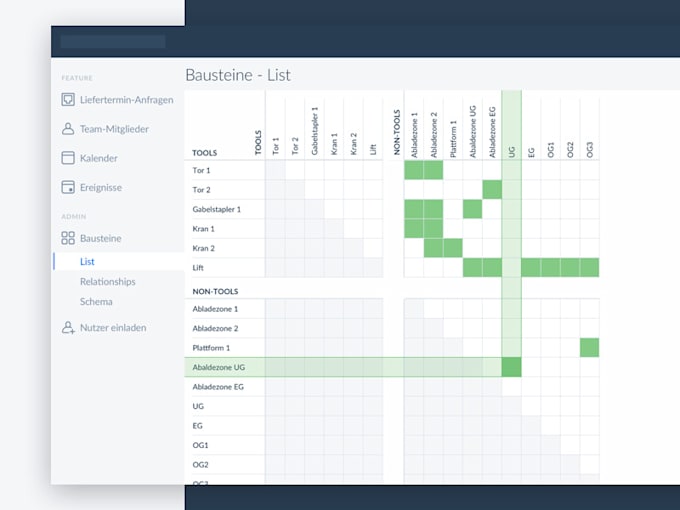
Task: Open Liefertermin-Anfragen in sidebar
Action: pos(126,100)
